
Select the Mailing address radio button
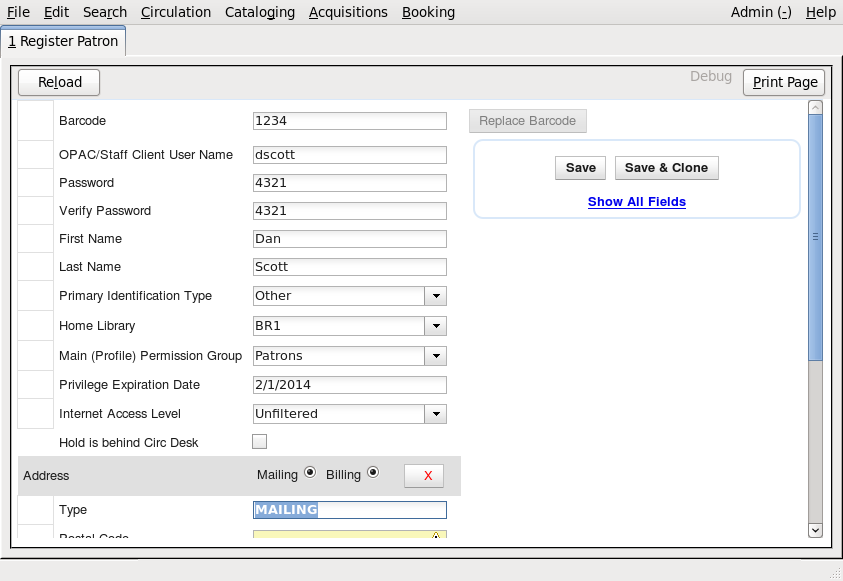click(310, 473)
